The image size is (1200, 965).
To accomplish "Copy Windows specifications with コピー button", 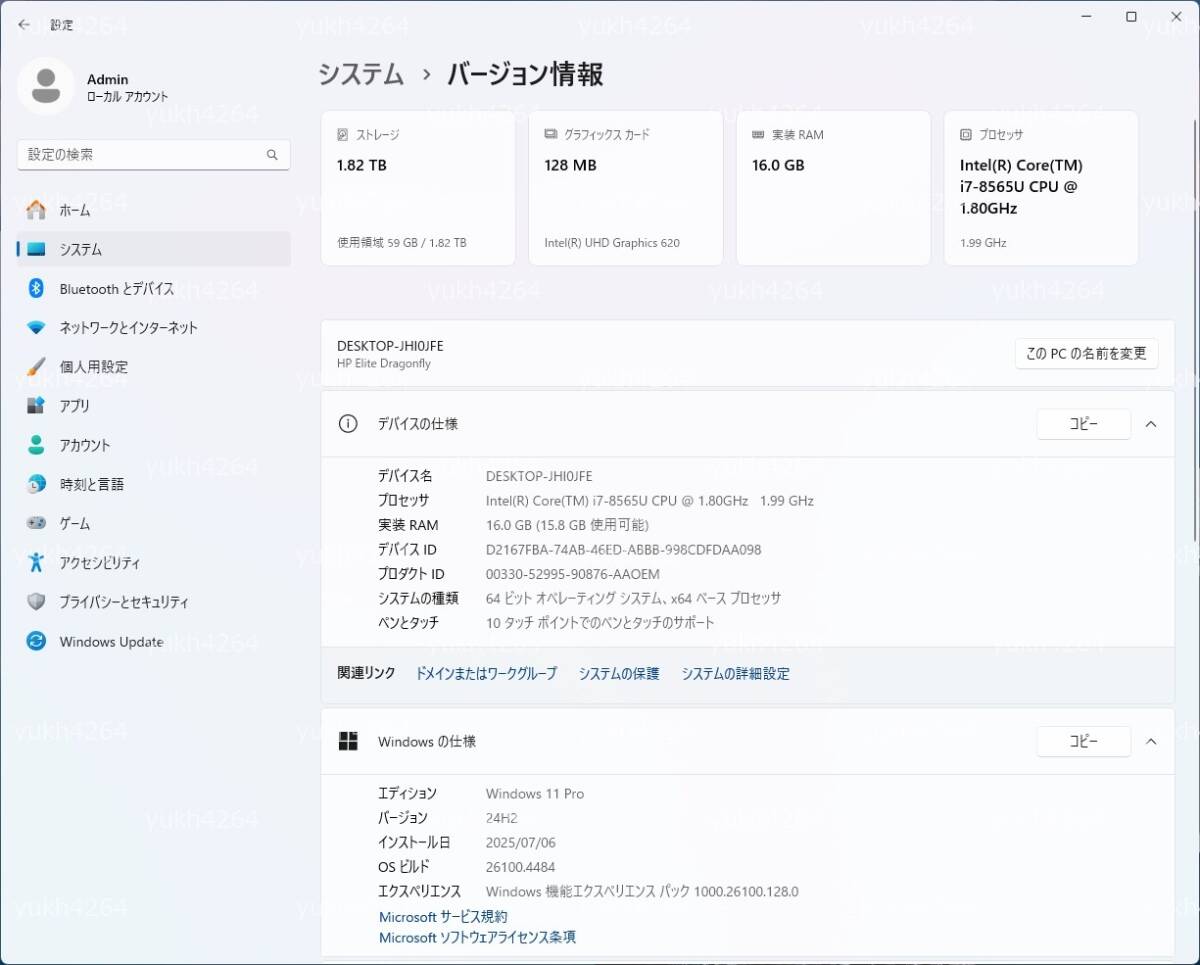I will pos(1084,741).
